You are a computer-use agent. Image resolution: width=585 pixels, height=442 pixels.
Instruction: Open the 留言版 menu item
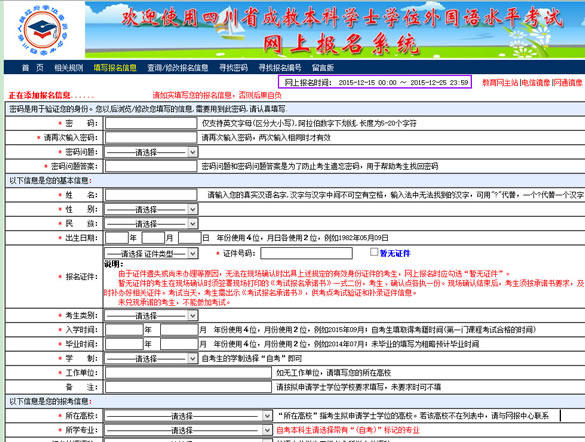pyautogui.click(x=323, y=68)
